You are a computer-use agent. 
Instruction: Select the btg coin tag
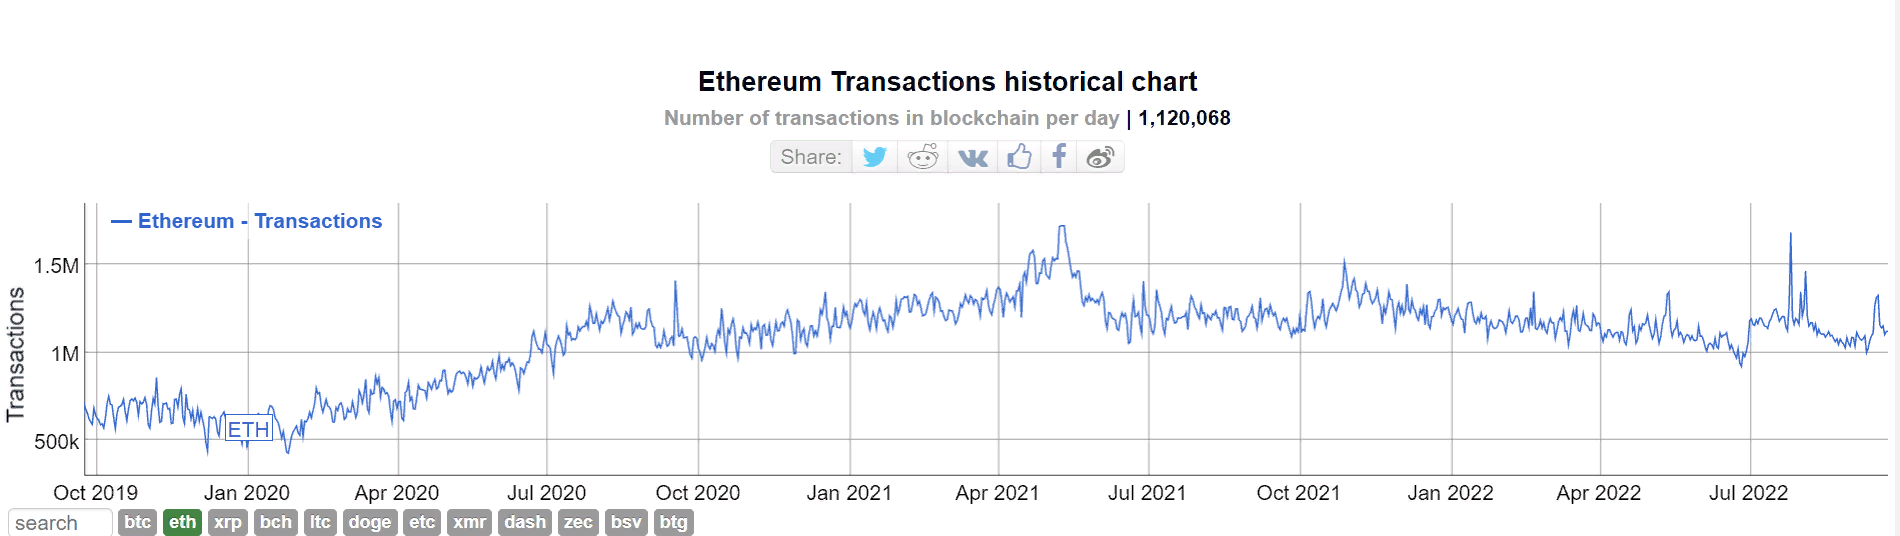pyautogui.click(x=673, y=522)
